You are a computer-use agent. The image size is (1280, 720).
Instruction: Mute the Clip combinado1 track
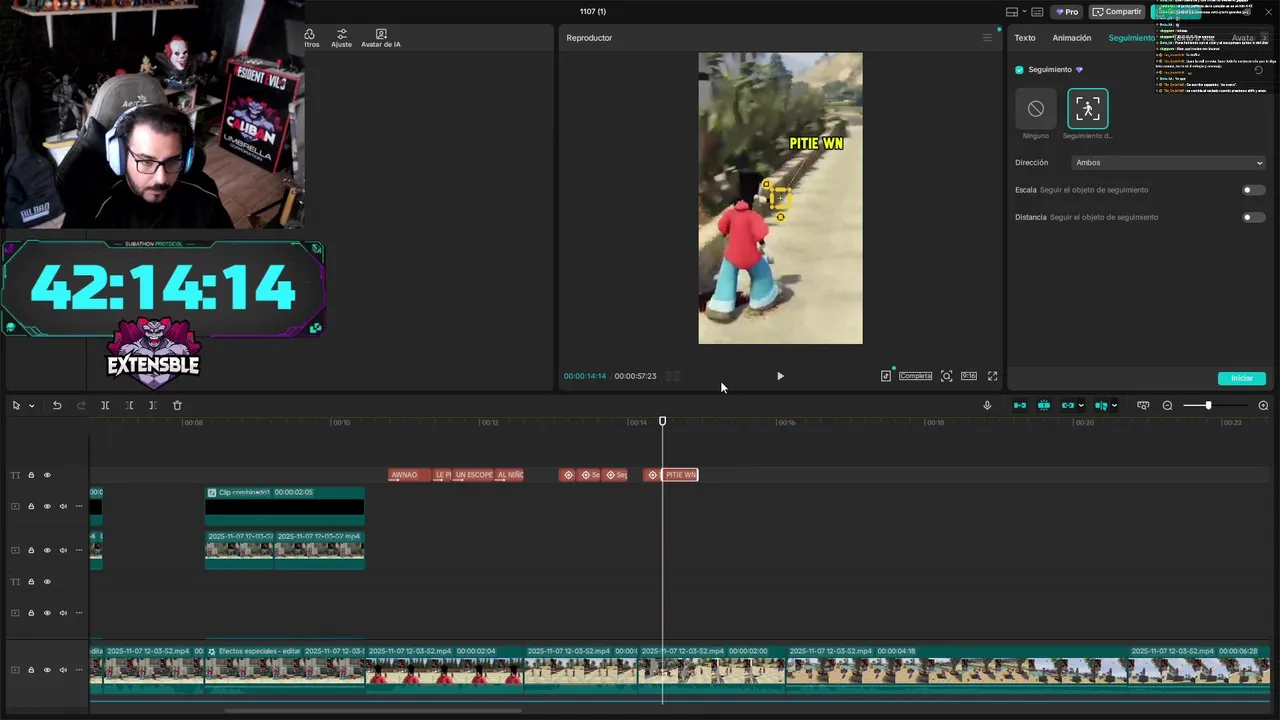tap(63, 506)
